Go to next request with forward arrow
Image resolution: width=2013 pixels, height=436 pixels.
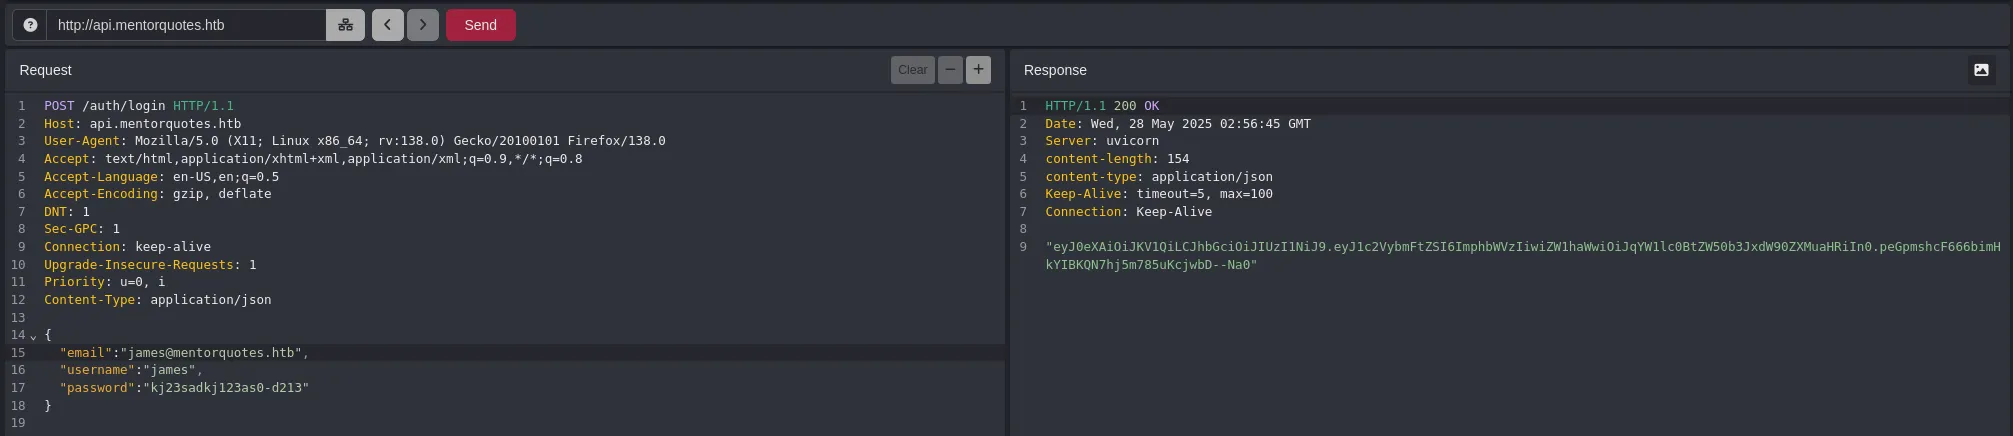(x=422, y=25)
